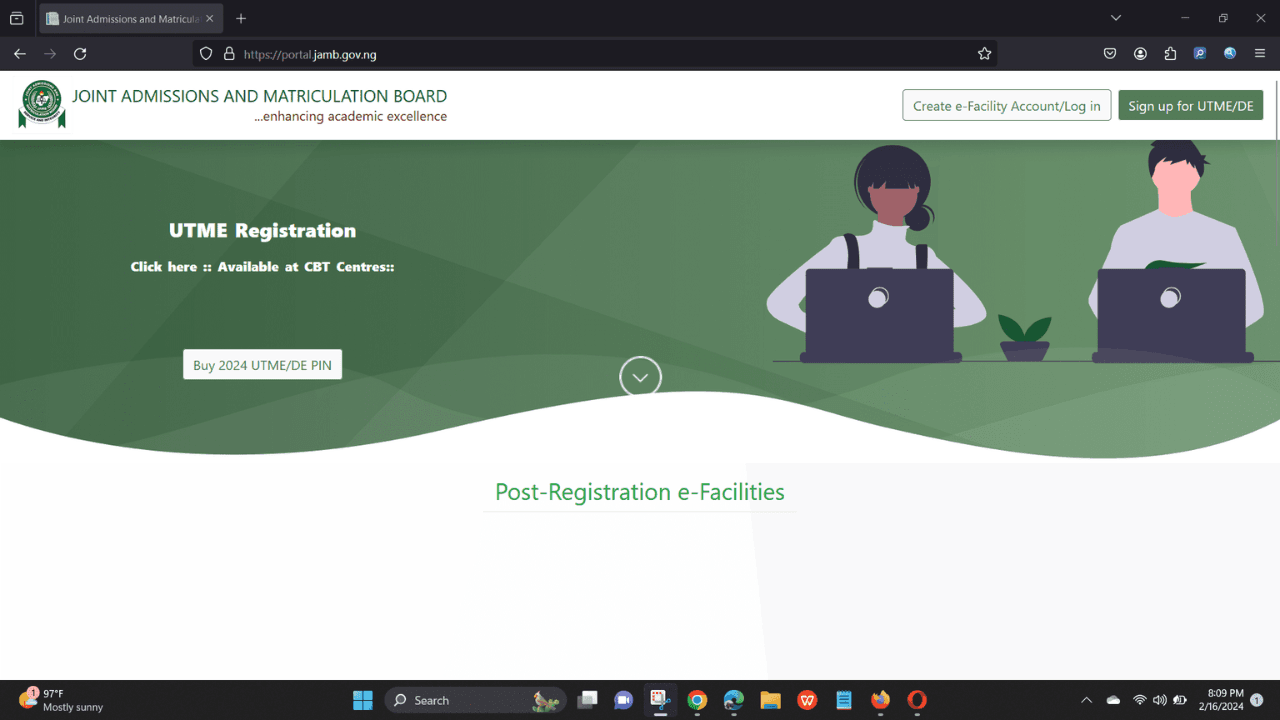Open Firefox from the taskbar

coord(880,700)
